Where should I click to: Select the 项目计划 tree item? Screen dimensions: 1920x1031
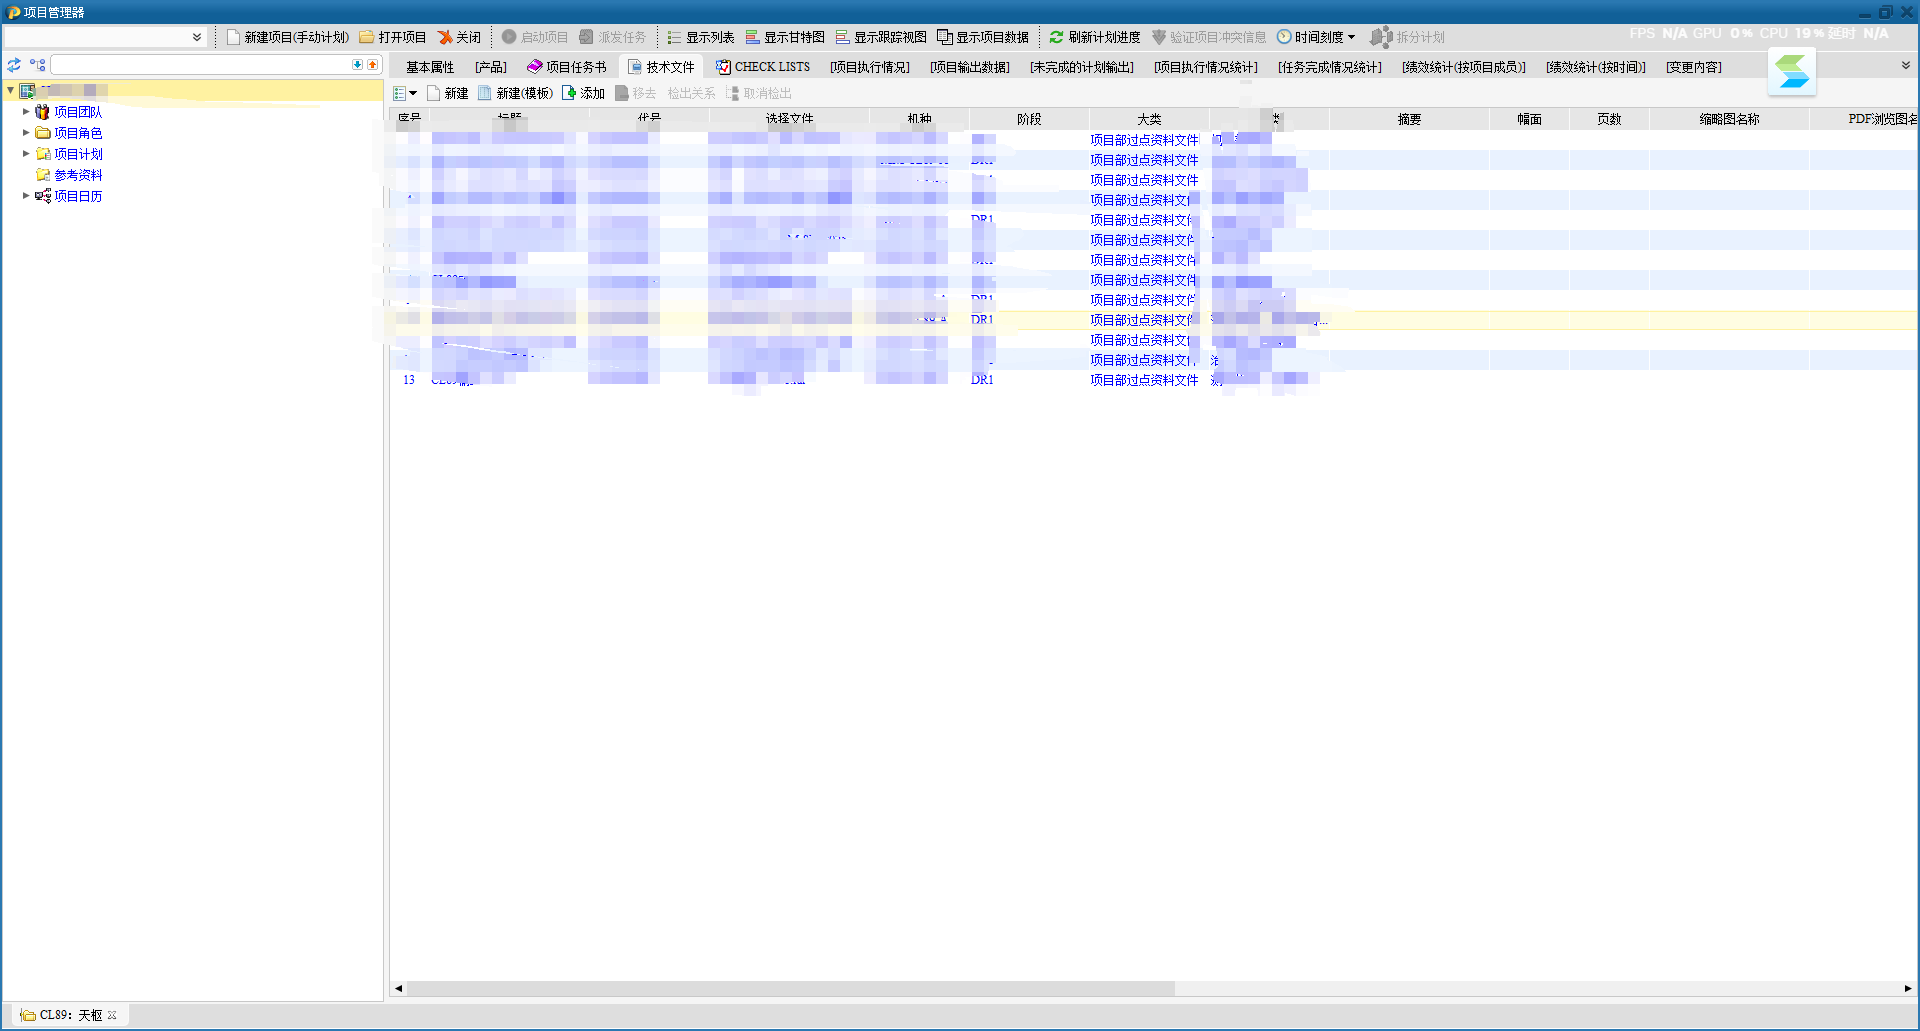78,154
